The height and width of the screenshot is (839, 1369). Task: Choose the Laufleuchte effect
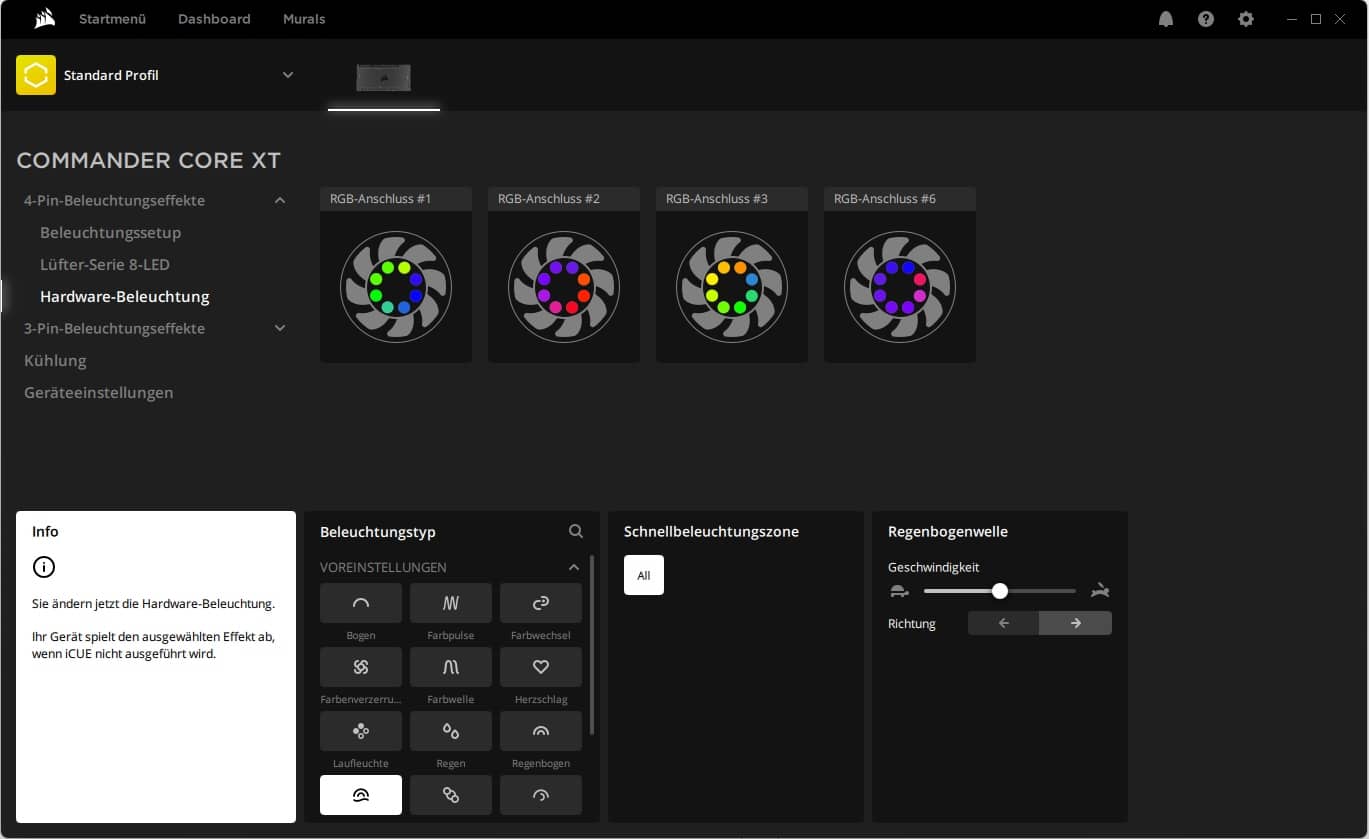360,731
